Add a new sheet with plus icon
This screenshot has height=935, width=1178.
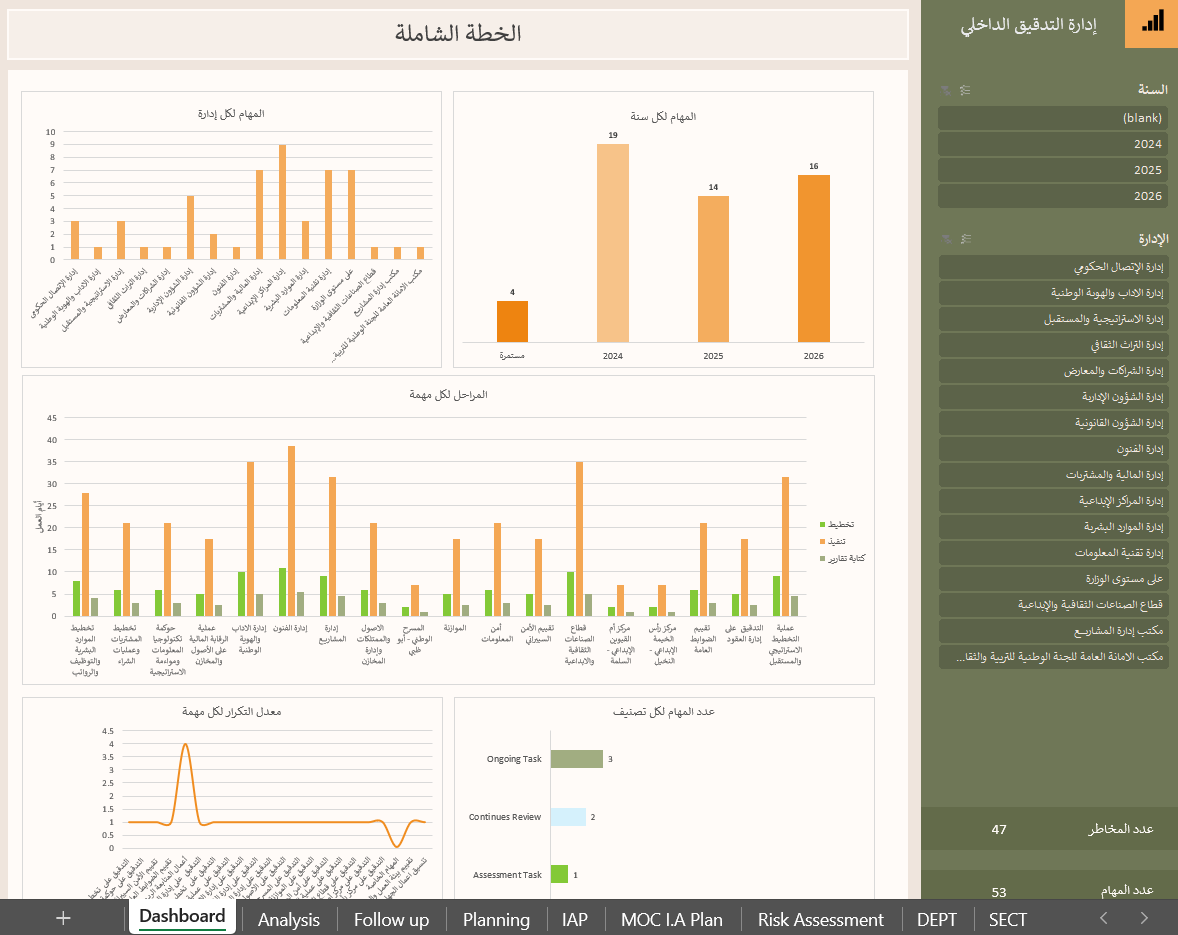(63, 918)
